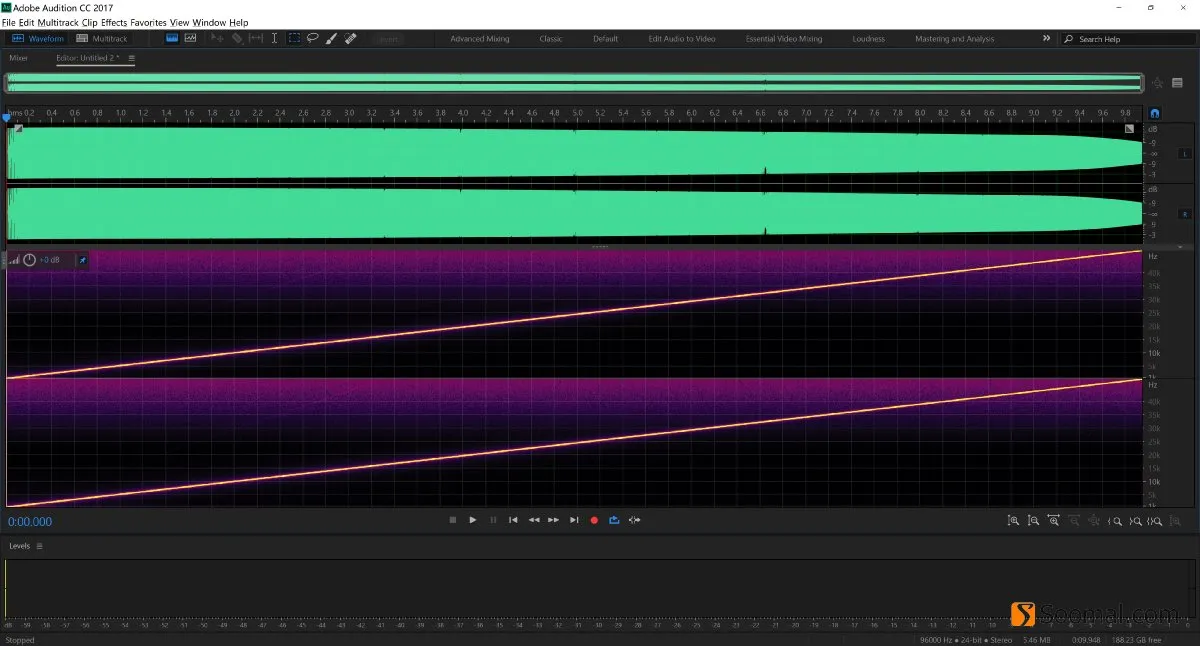
Task: Switch to Edit Audio to Video workspace
Action: point(682,39)
